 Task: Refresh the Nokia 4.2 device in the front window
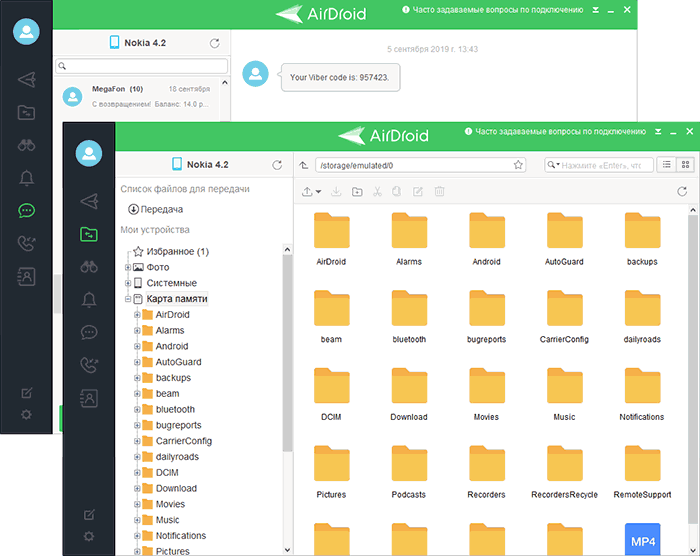277,165
